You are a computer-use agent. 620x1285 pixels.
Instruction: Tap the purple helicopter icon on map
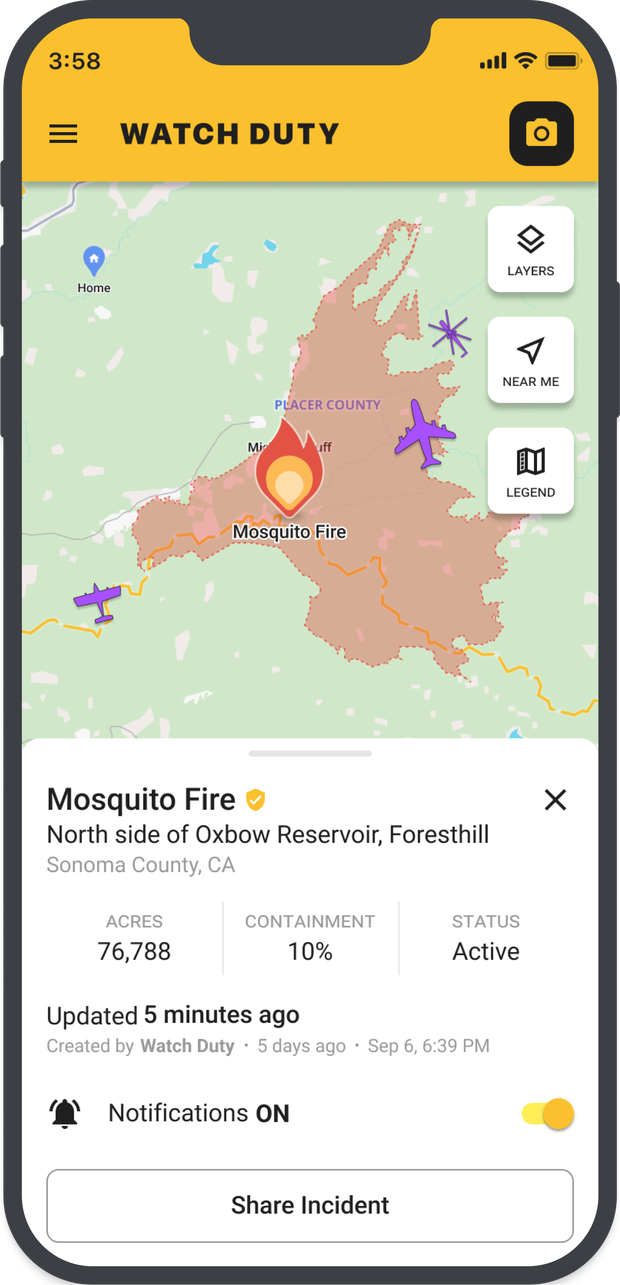click(450, 333)
